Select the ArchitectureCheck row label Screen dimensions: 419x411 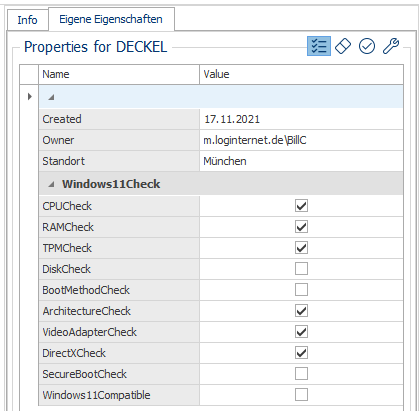(x=119, y=311)
